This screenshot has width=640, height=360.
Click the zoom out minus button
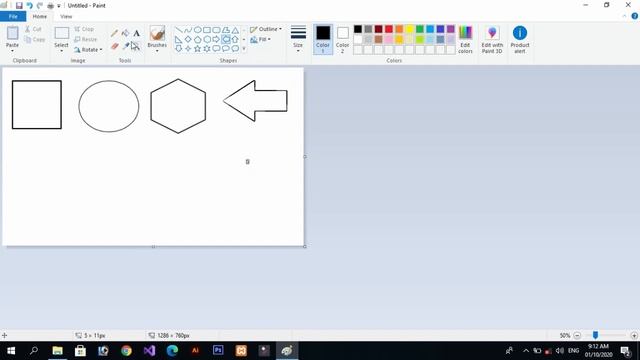[x=577, y=336]
